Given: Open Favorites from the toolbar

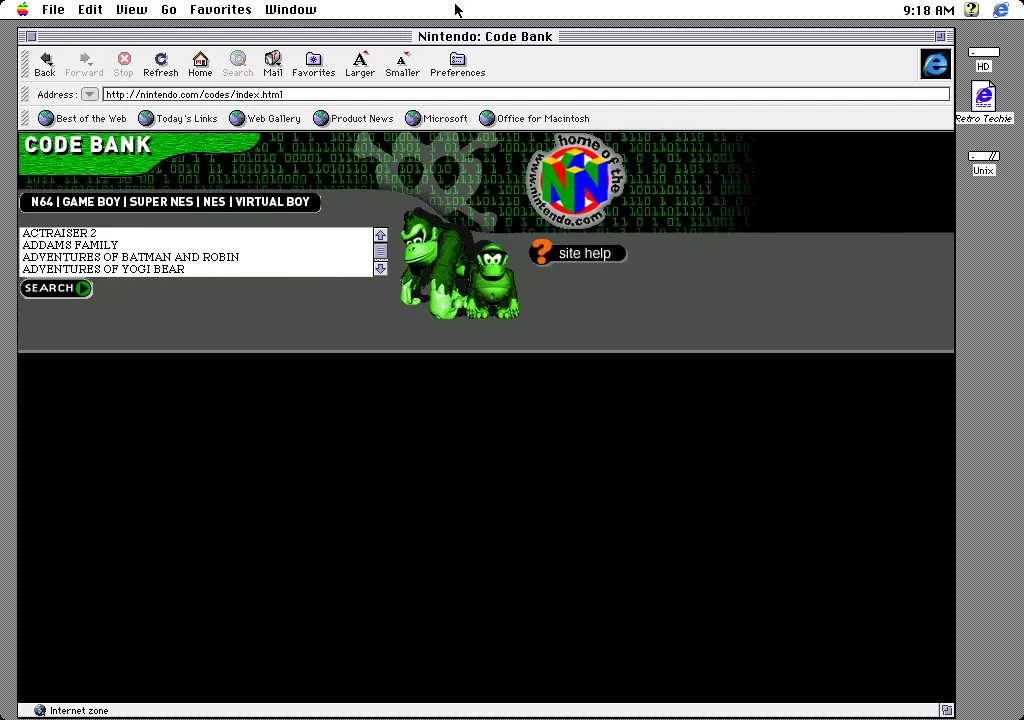Looking at the screenshot, I should [x=313, y=64].
